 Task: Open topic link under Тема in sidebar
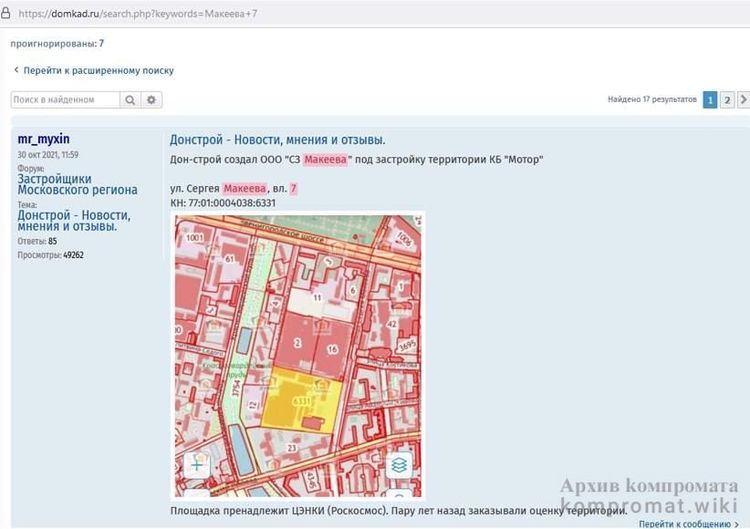tap(74, 220)
